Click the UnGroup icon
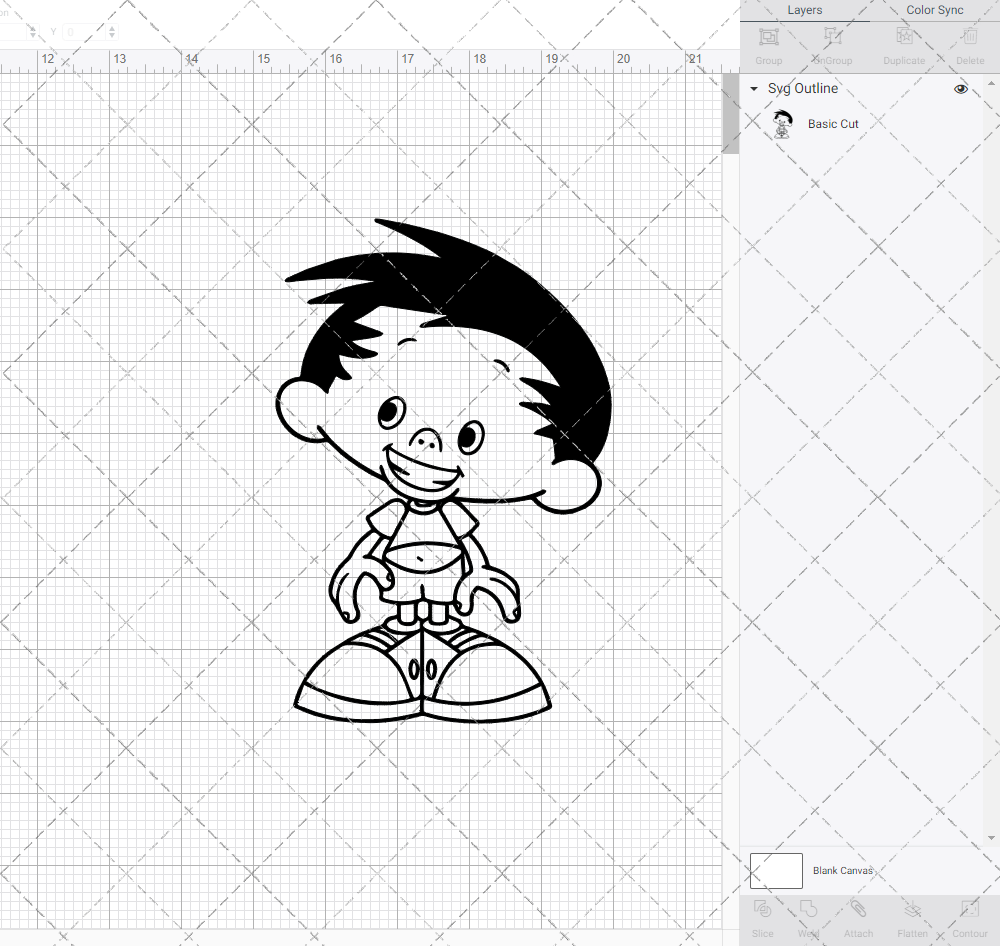Viewport: 1000px width, 946px height. (x=832, y=36)
